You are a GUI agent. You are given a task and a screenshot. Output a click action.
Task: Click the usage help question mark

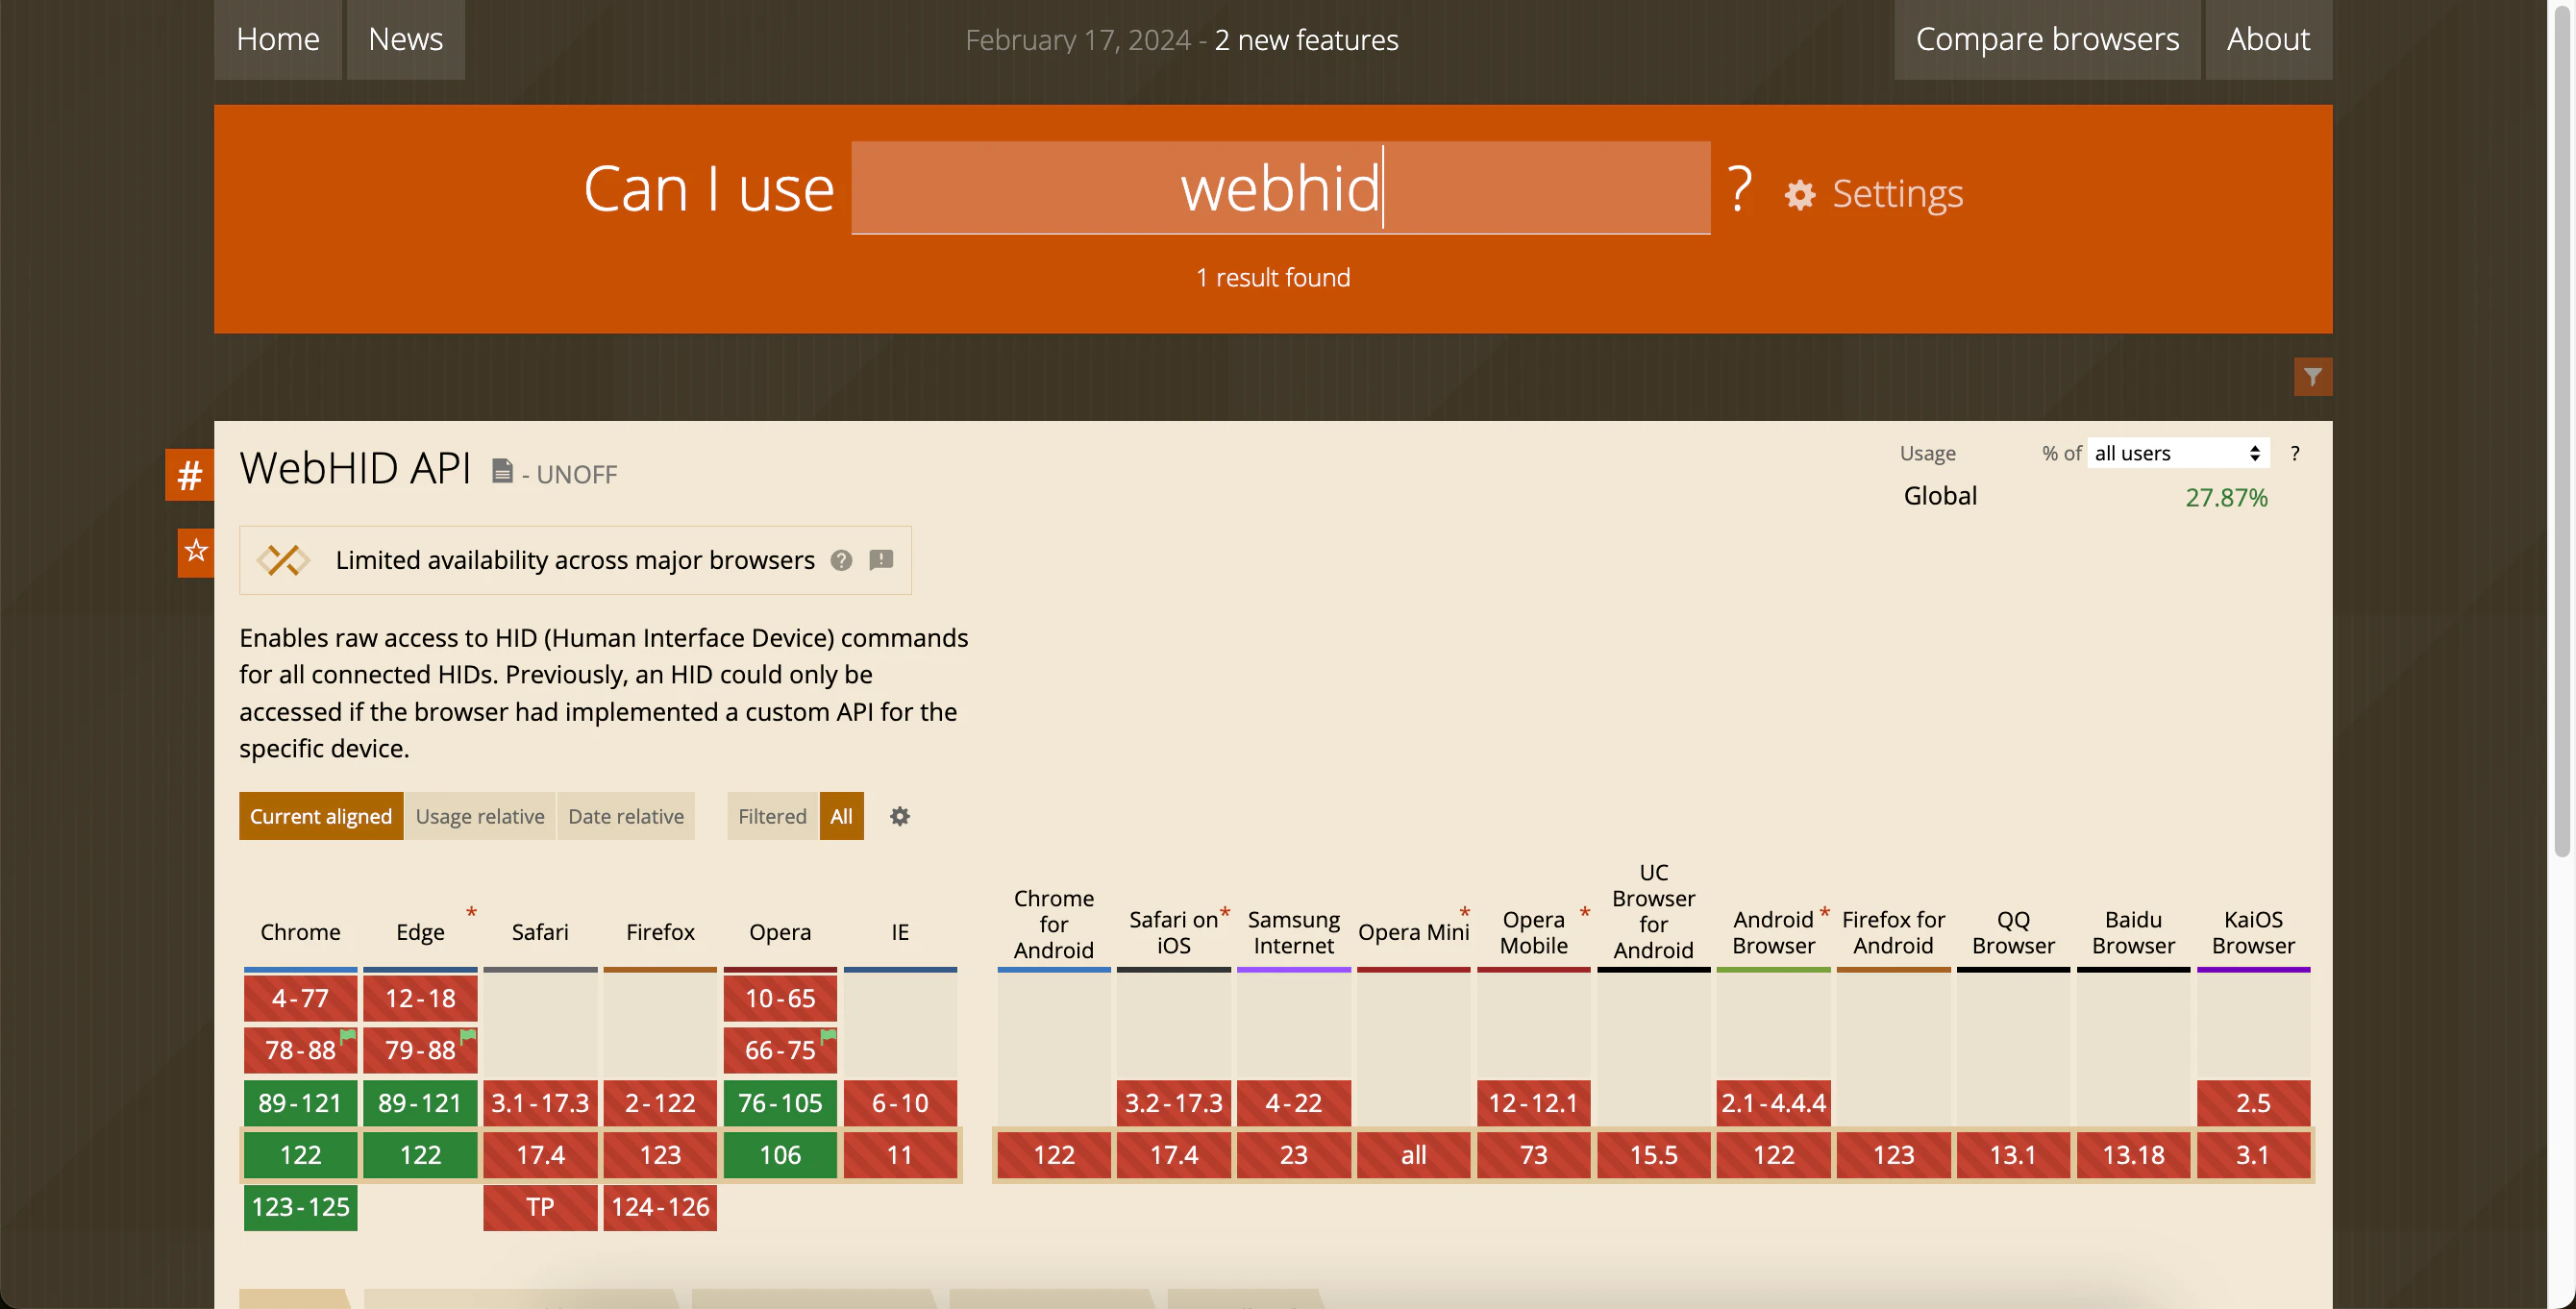pyautogui.click(x=2295, y=453)
